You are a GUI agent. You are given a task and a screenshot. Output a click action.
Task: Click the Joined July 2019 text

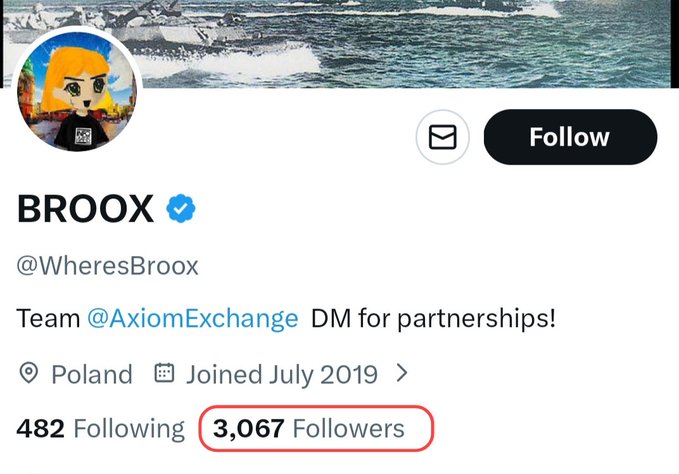pos(282,375)
